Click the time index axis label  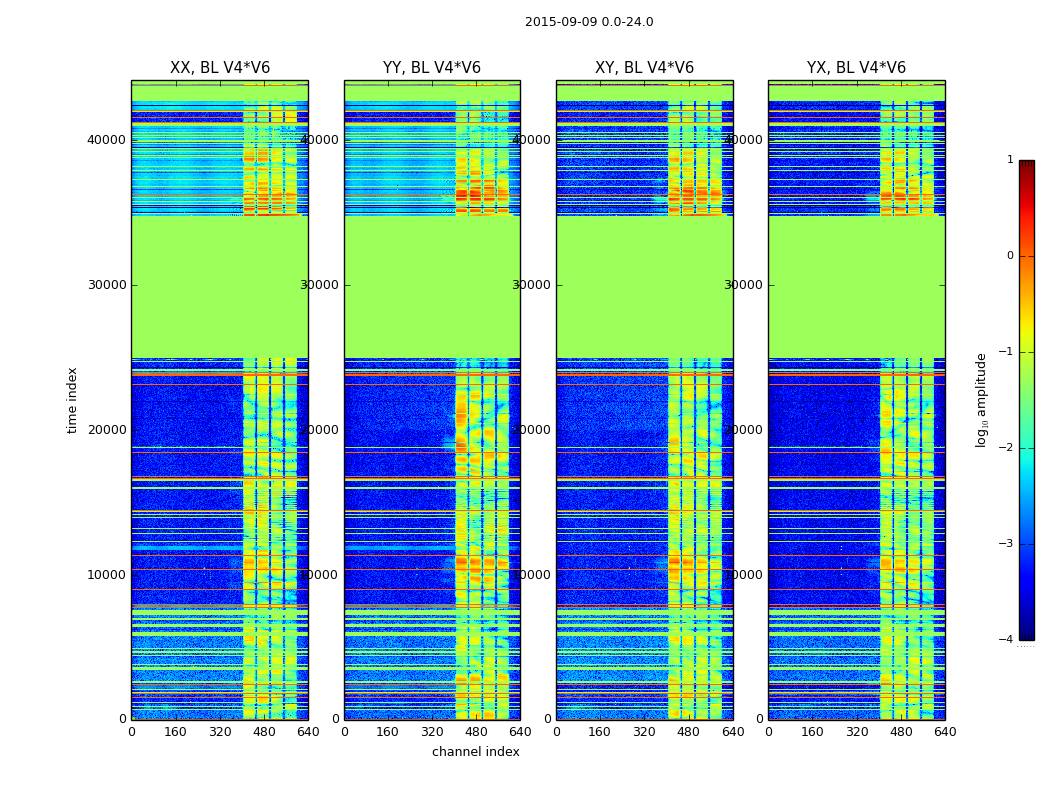[x=72, y=400]
